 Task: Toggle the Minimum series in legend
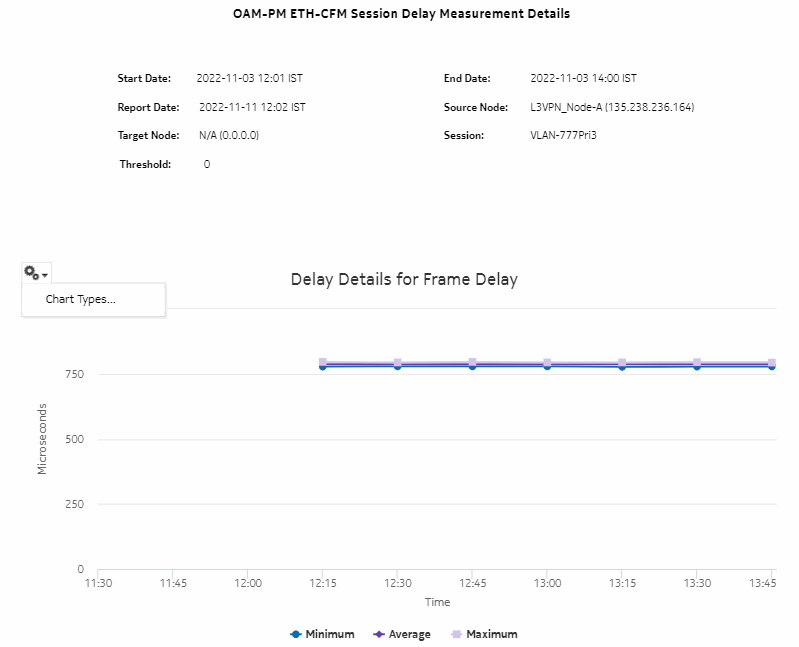click(322, 634)
